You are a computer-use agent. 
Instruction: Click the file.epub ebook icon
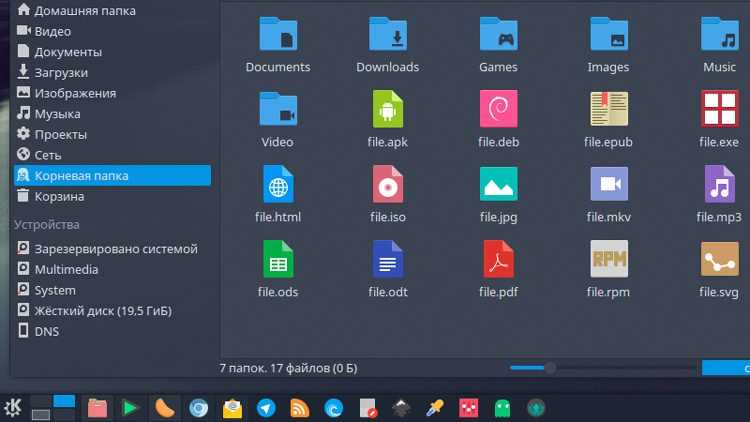point(608,109)
